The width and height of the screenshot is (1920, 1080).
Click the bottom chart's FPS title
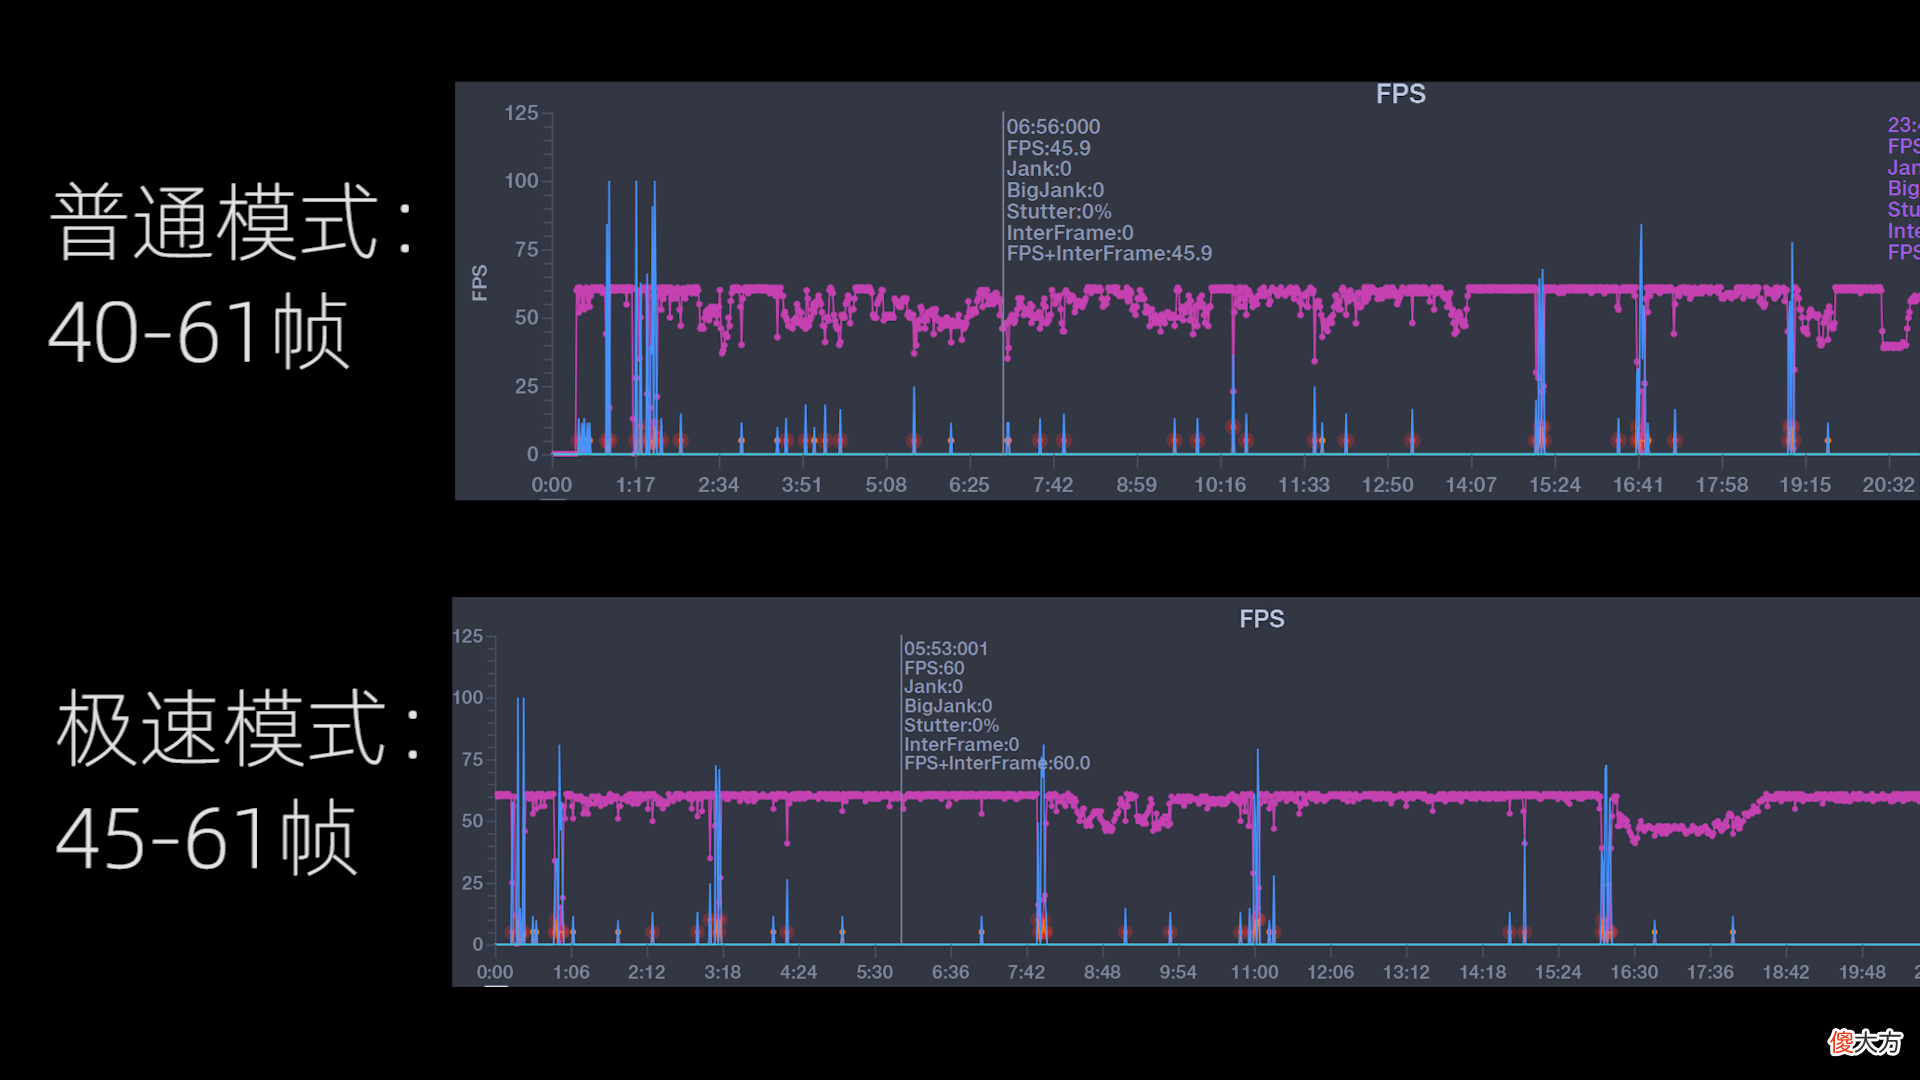point(1261,619)
